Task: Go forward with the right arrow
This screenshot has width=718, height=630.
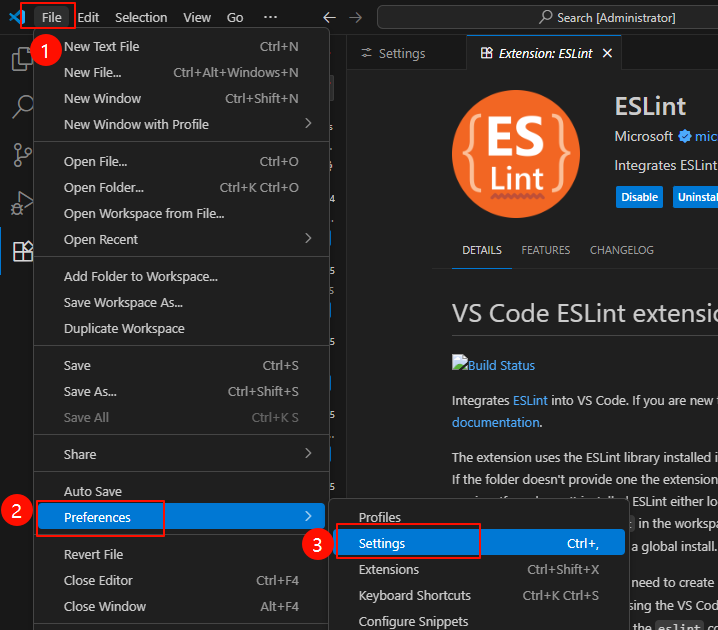Action: pyautogui.click(x=355, y=18)
